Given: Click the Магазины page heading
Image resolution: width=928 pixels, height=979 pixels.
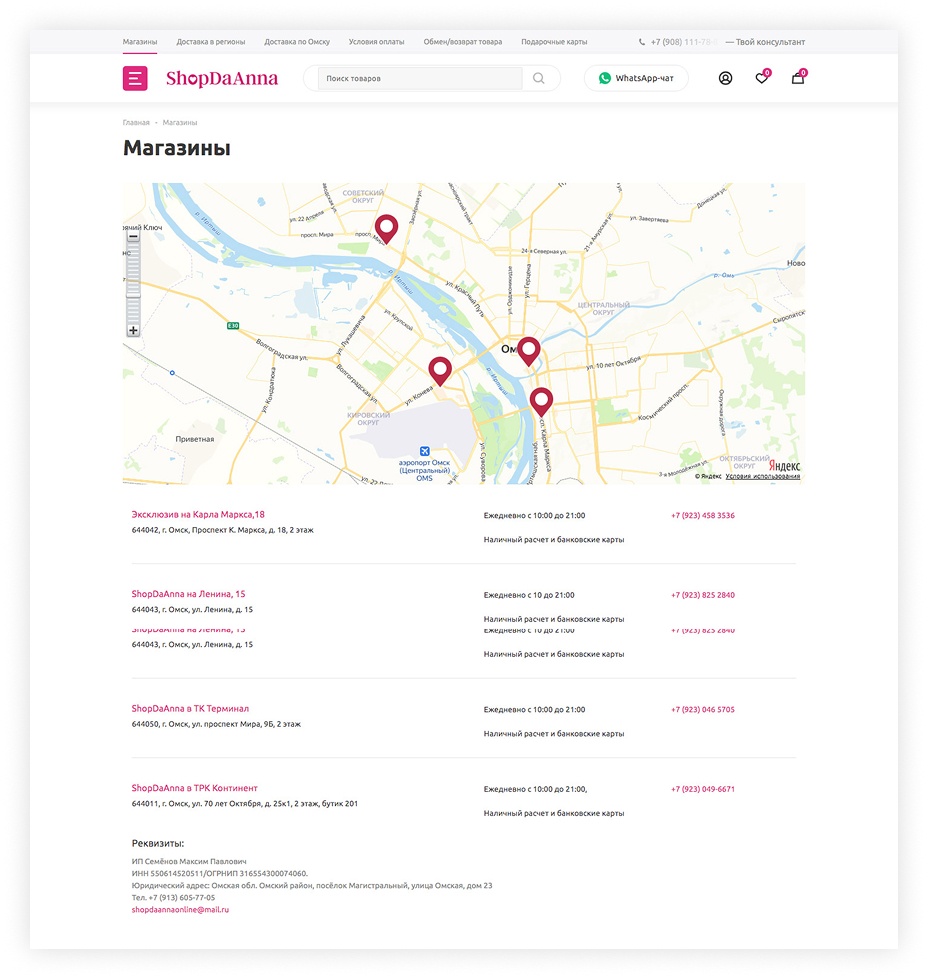Looking at the screenshot, I should pyautogui.click(x=177, y=148).
